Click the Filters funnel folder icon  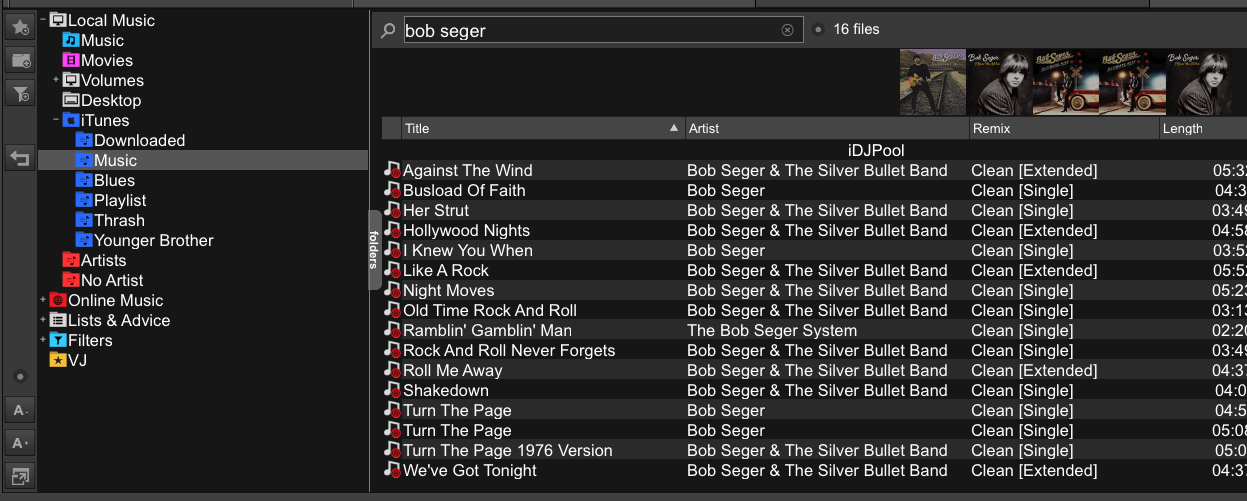click(58, 340)
